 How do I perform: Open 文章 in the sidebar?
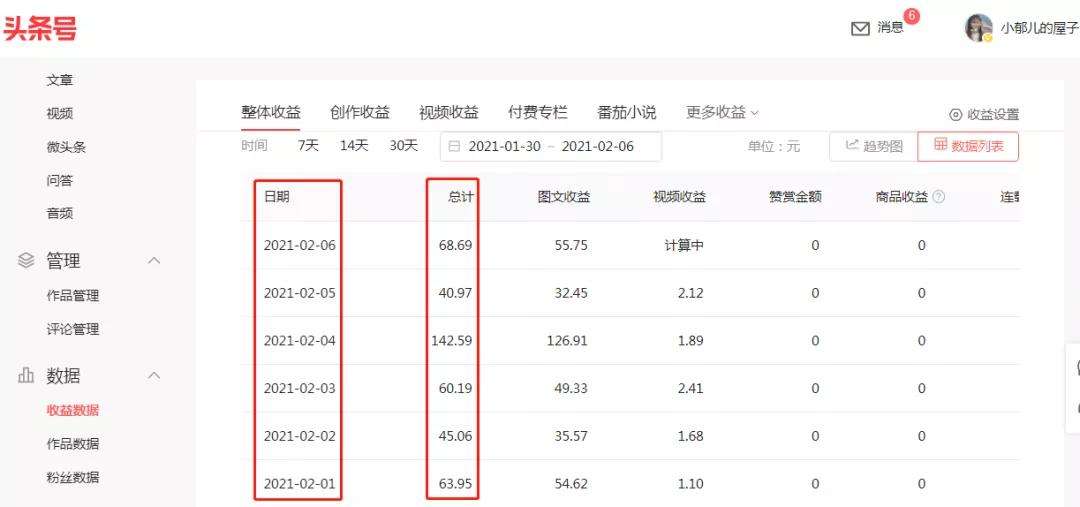click(x=60, y=81)
